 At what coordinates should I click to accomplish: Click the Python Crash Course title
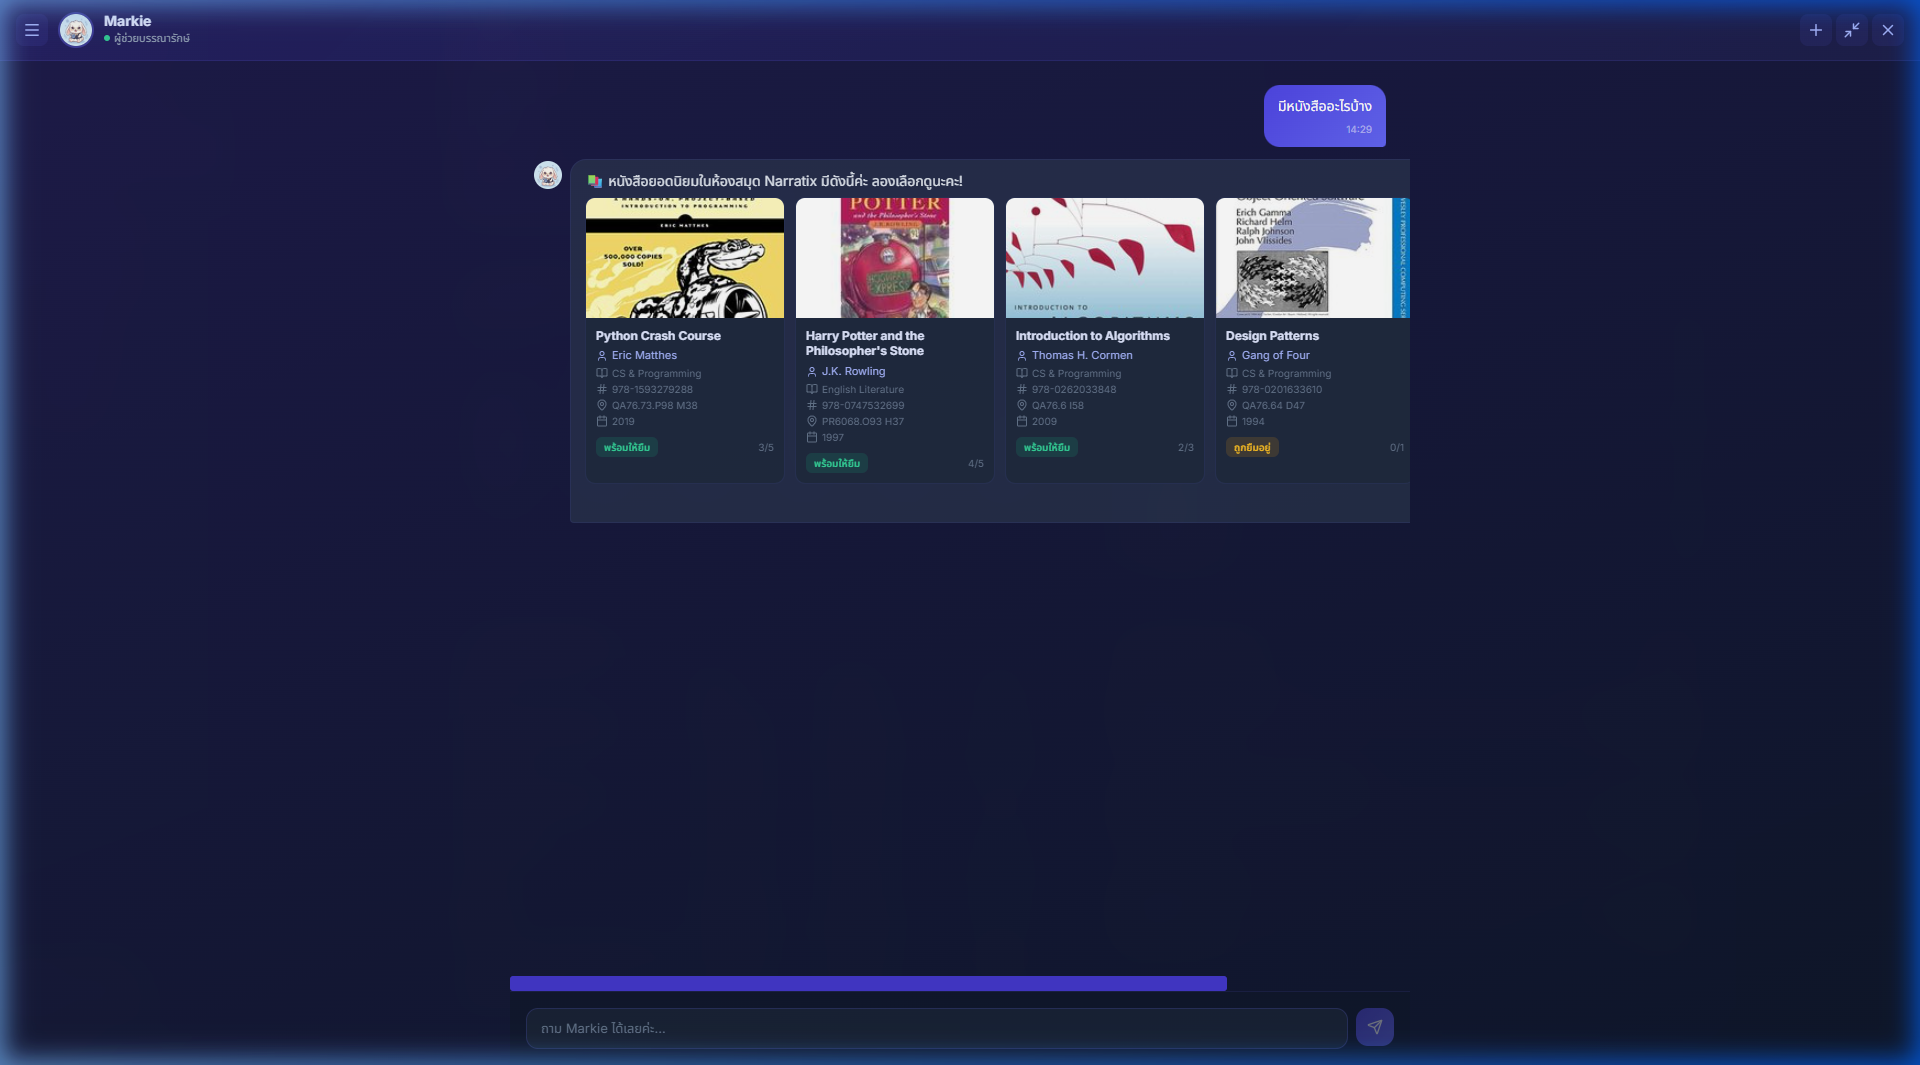pyautogui.click(x=658, y=336)
